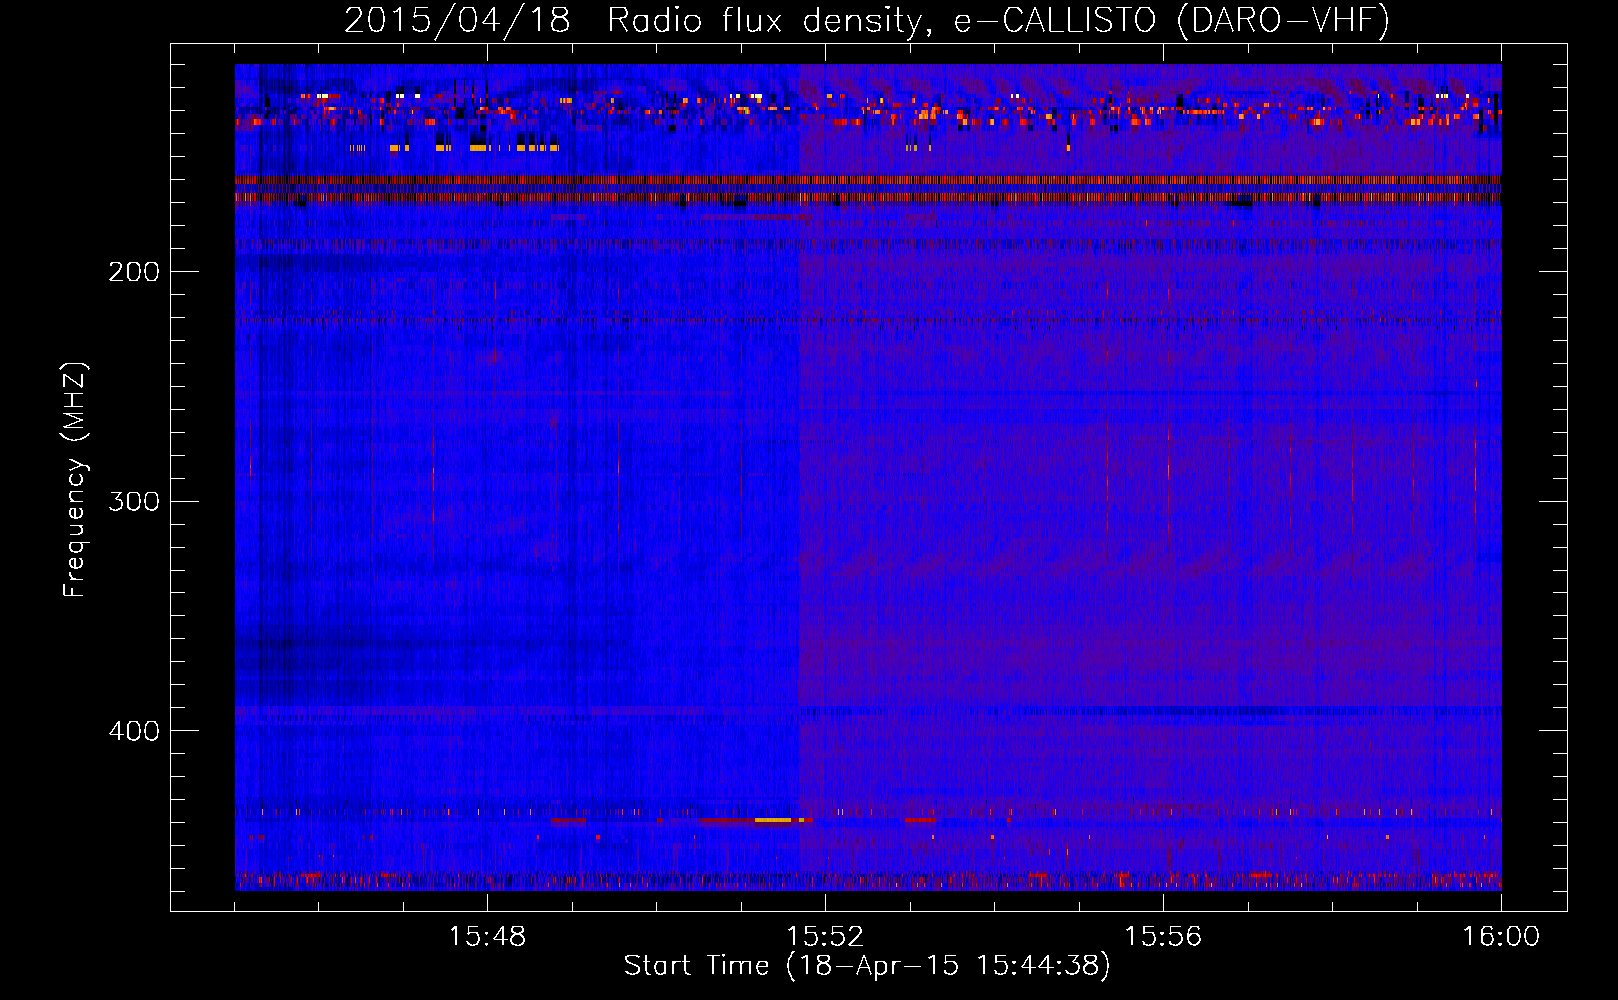Click the '200' frequency axis label
Viewport: 1618px width, 1000px height.
tap(134, 272)
